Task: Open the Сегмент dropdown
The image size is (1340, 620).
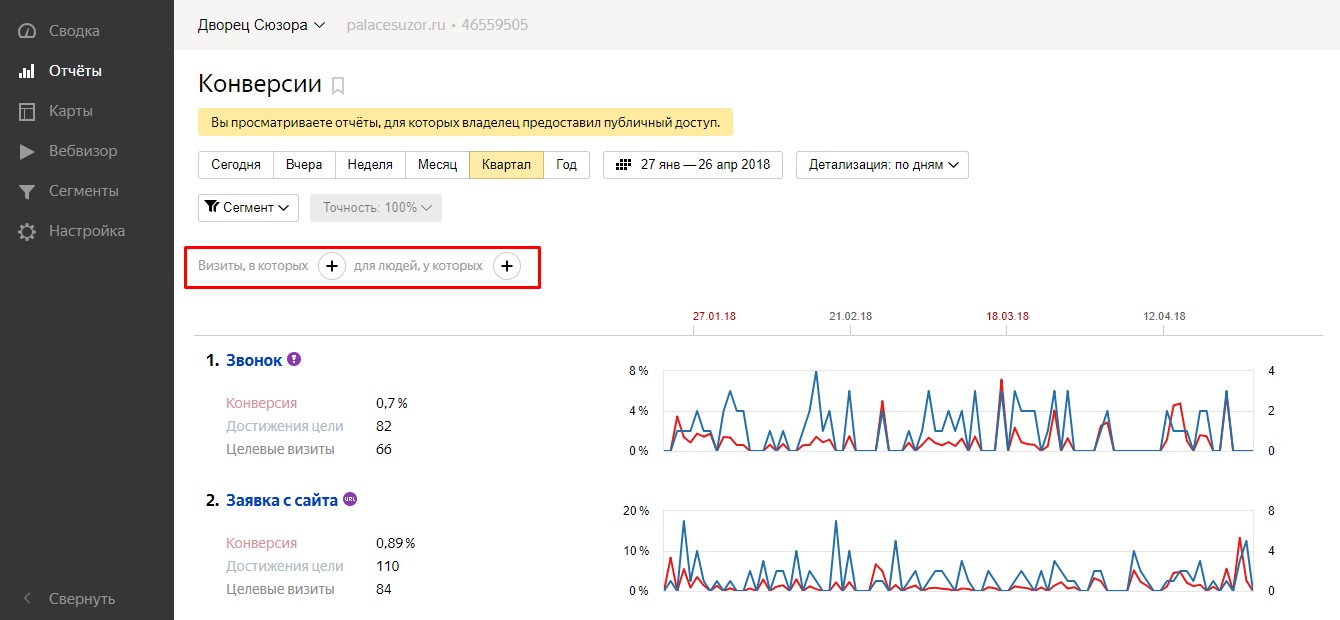Action: point(249,207)
